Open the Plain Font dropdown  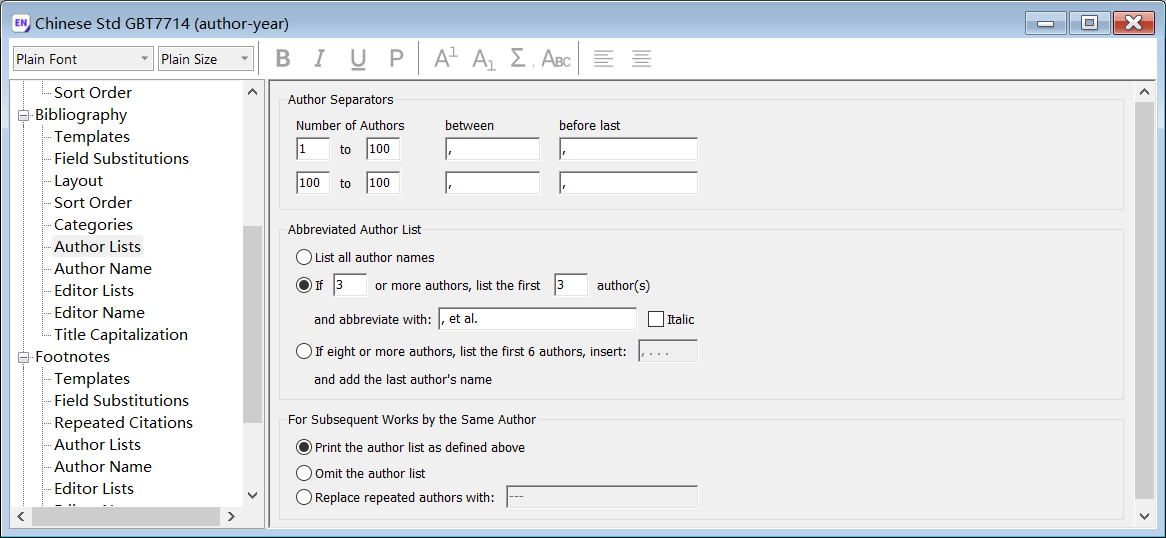point(83,59)
